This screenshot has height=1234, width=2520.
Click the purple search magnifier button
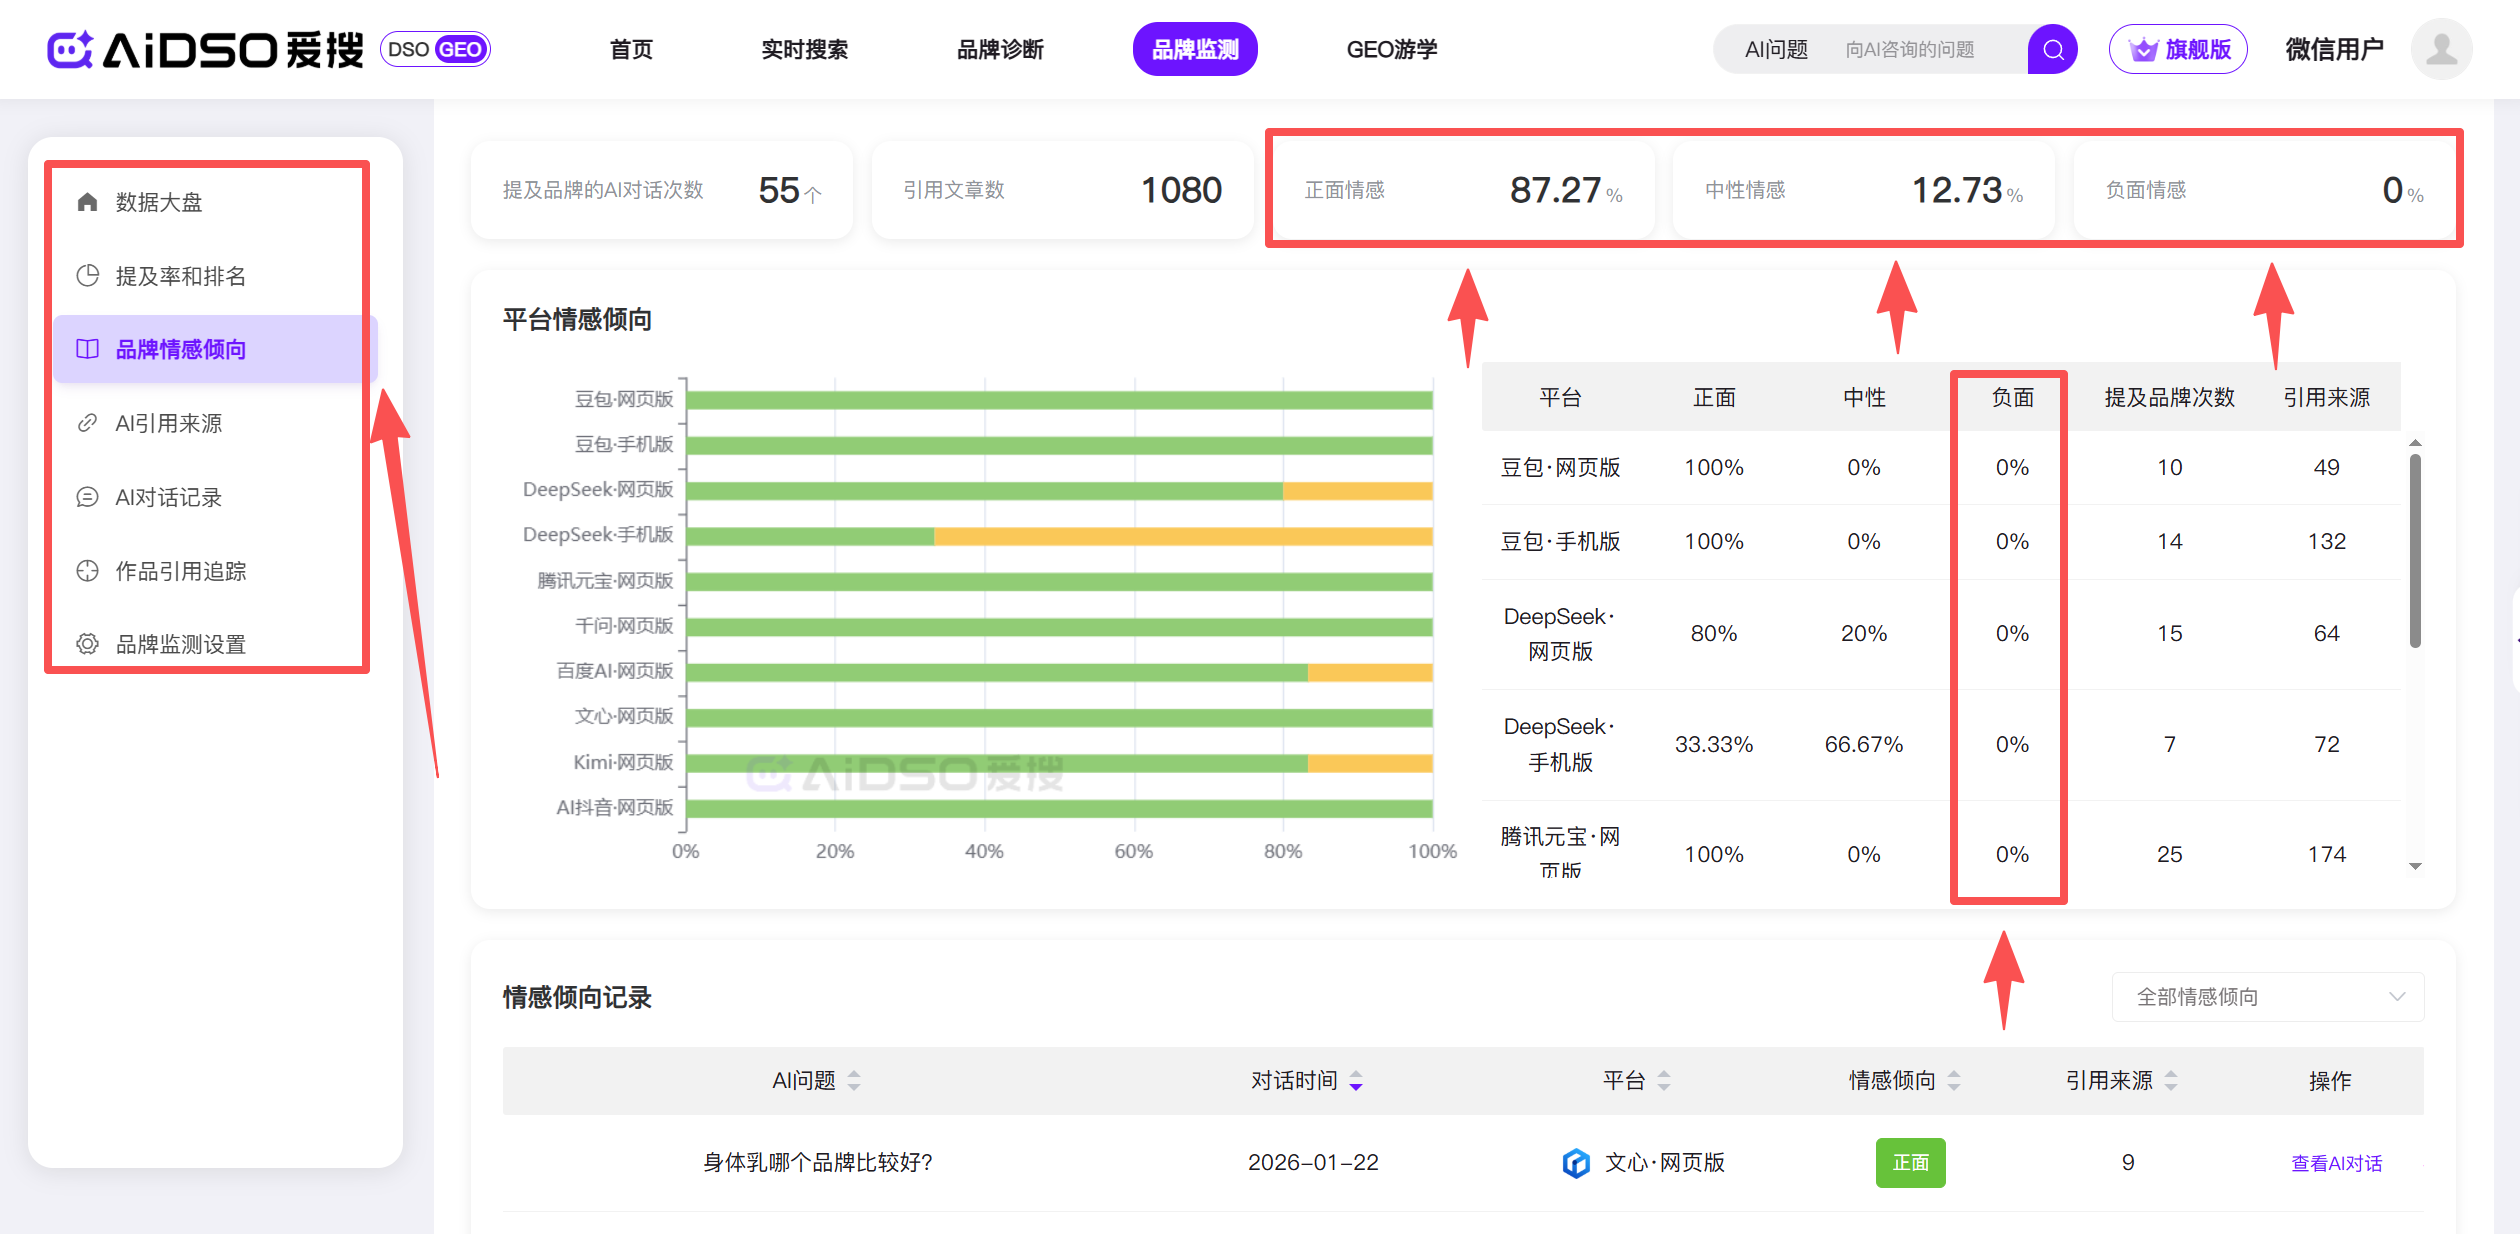click(2052, 50)
